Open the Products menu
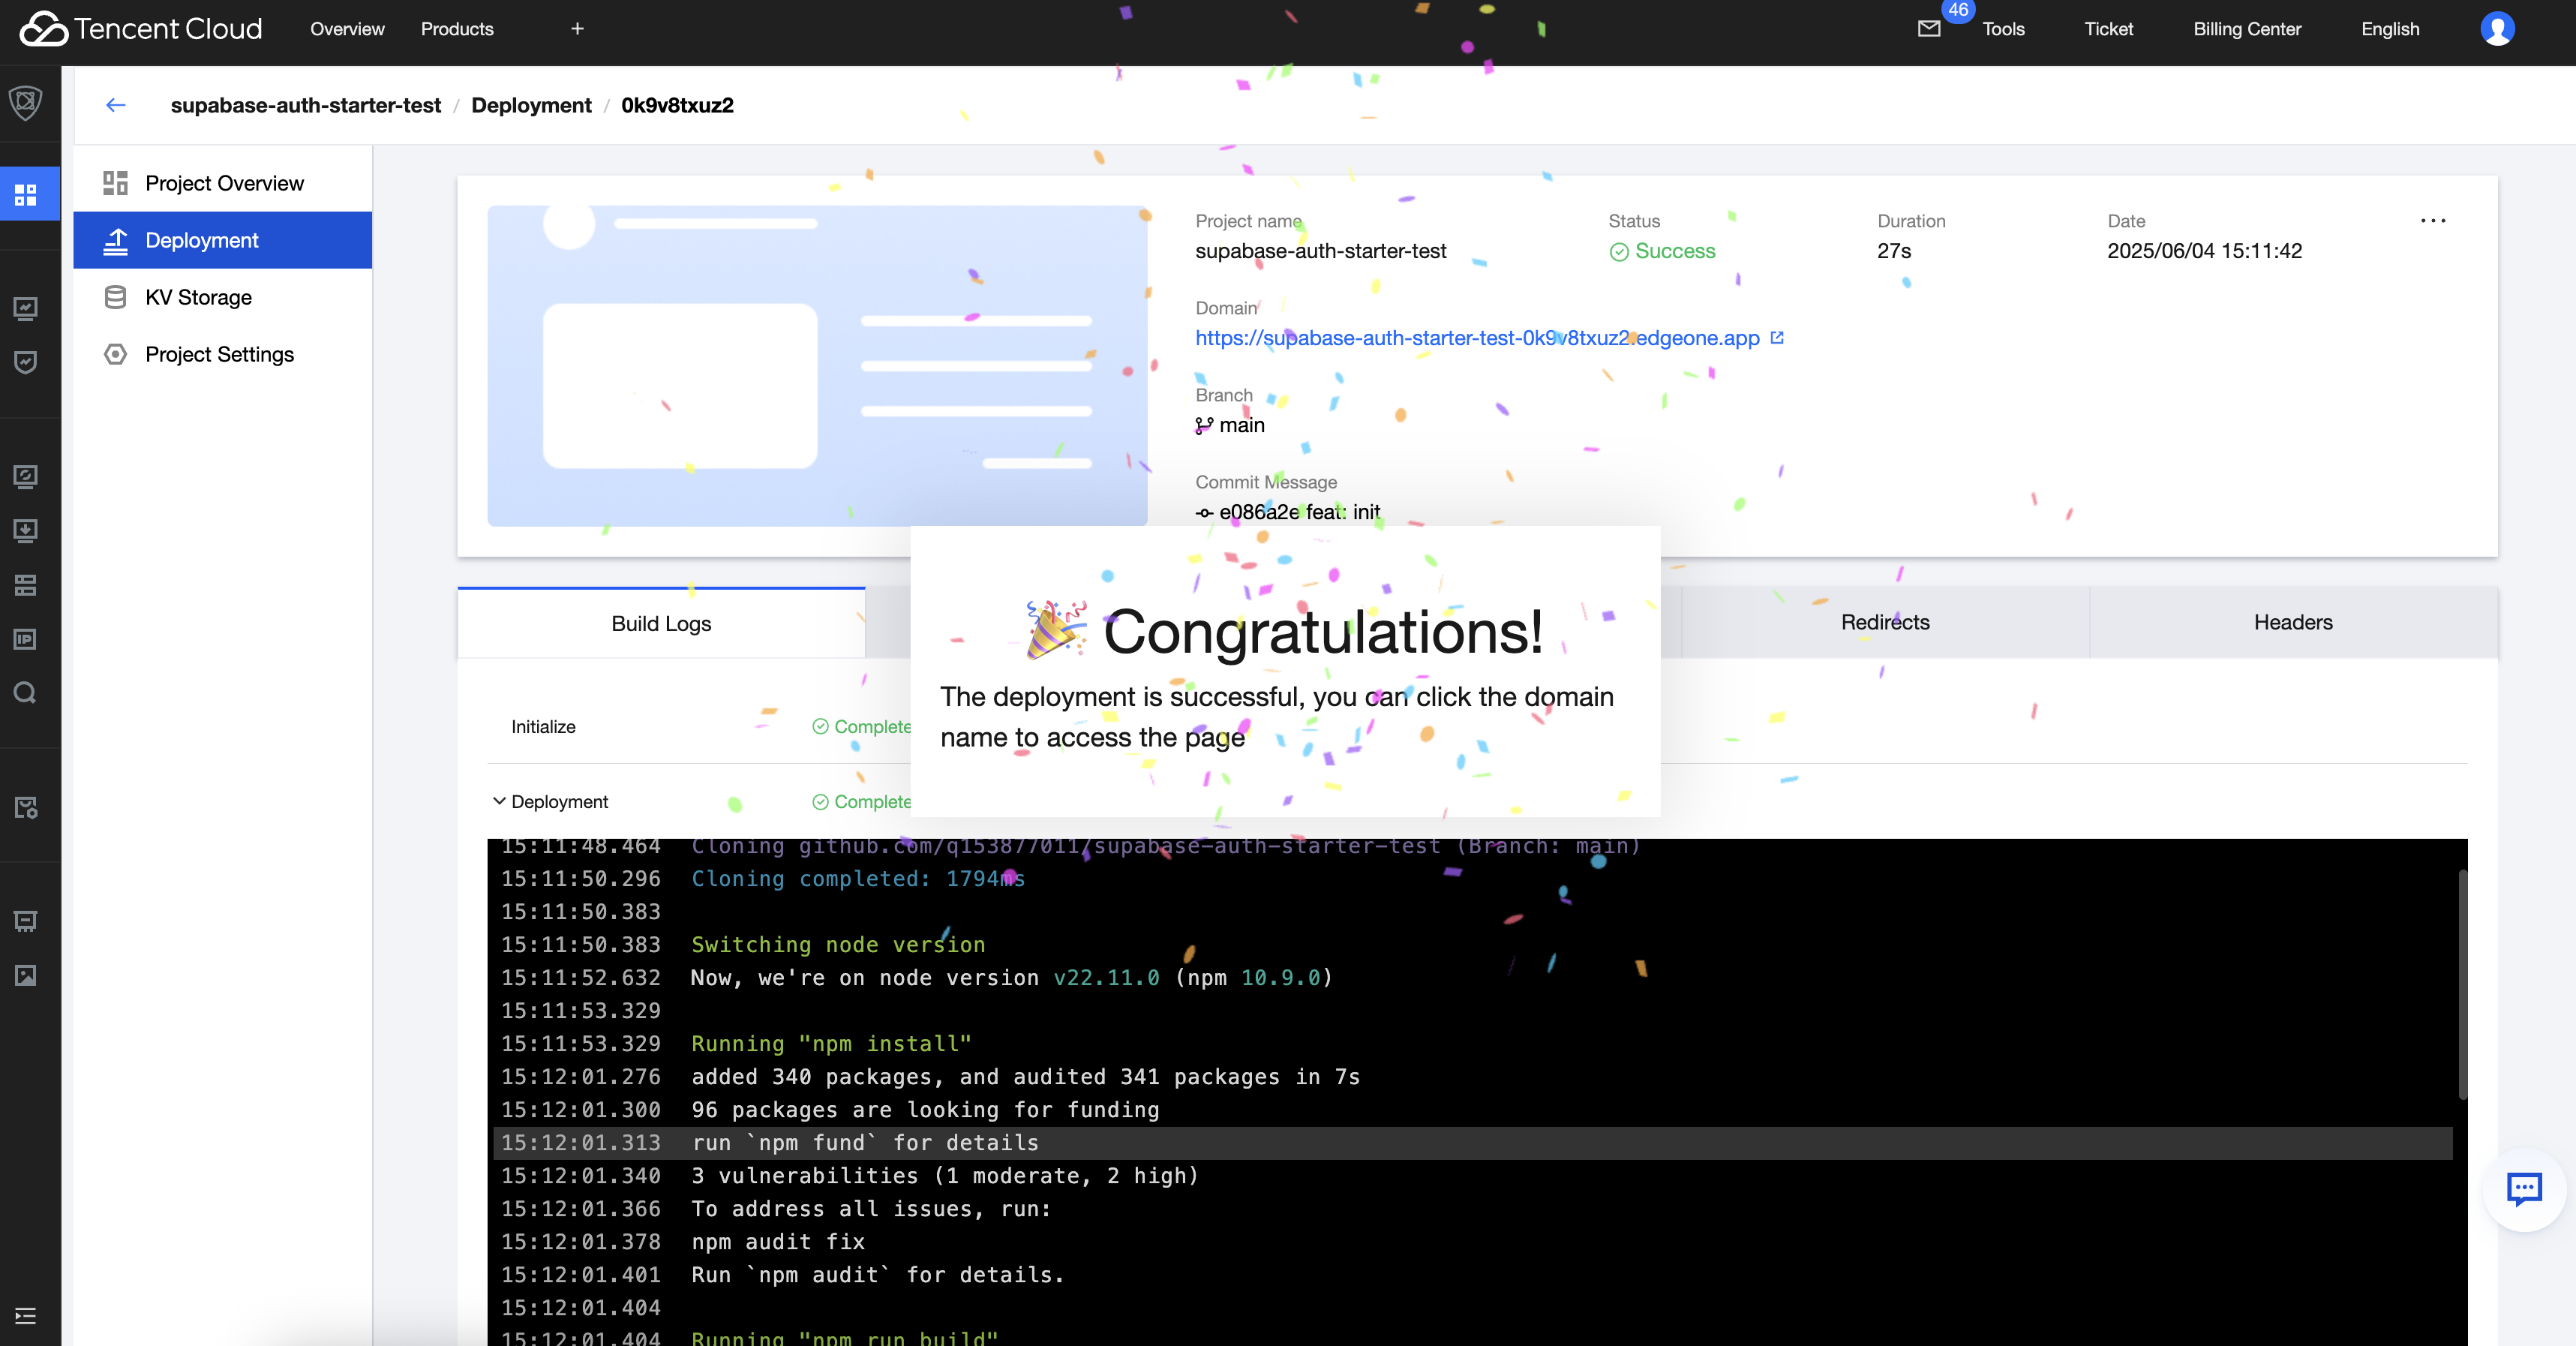 (x=457, y=29)
